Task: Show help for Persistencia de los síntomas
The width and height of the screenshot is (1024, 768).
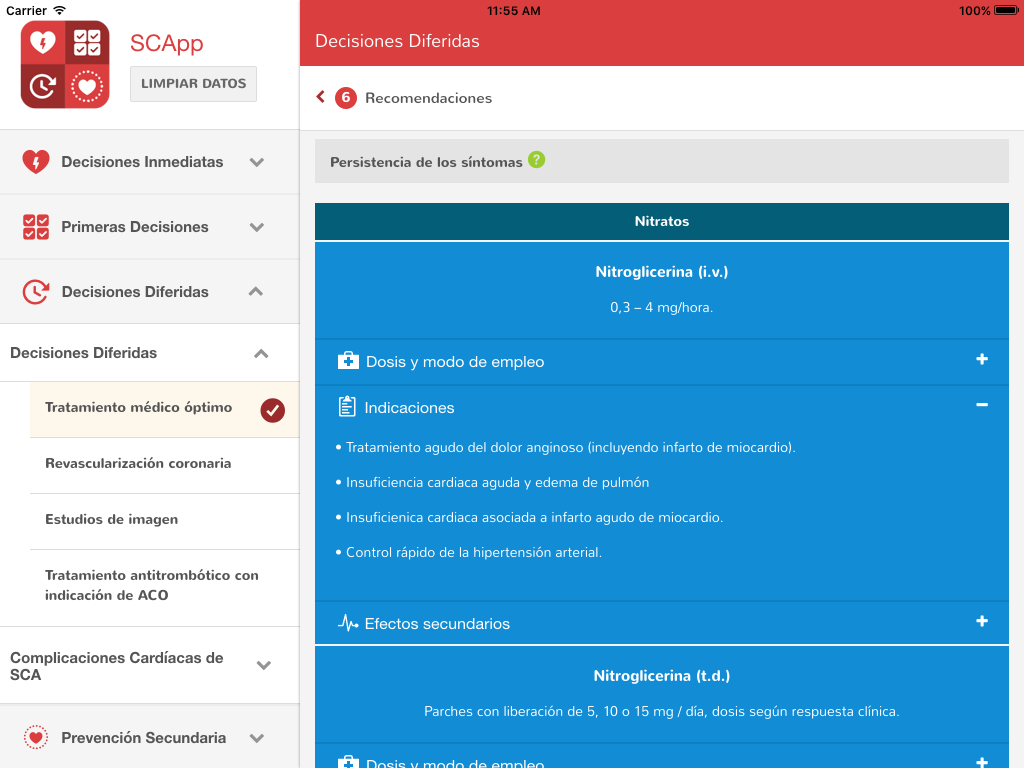Action: (x=536, y=159)
